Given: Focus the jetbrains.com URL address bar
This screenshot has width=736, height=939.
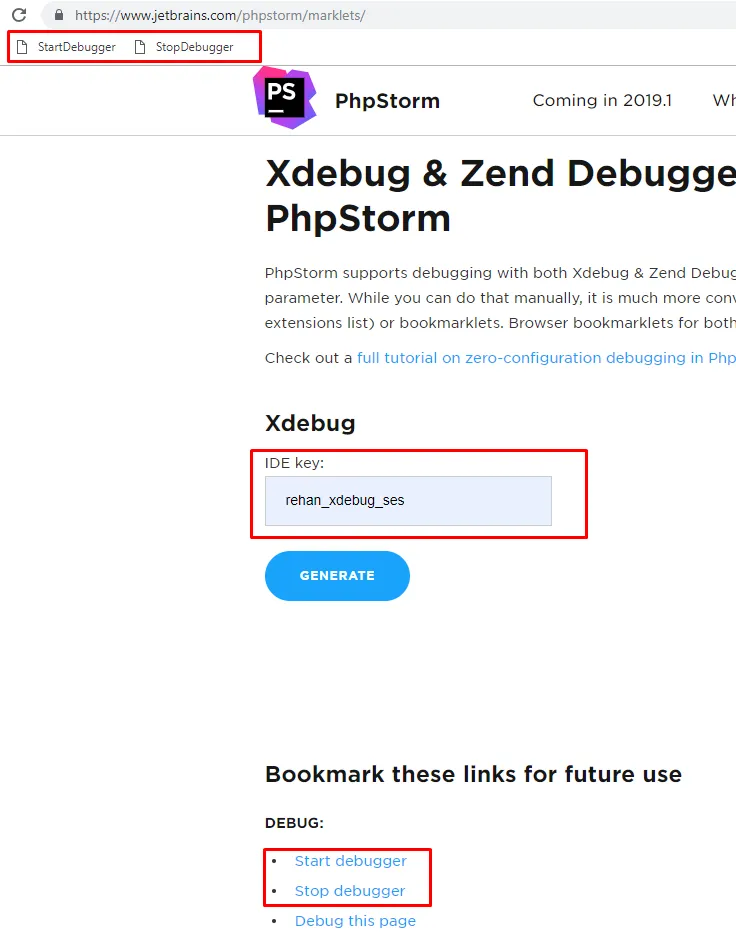Looking at the screenshot, I should click(300, 16).
